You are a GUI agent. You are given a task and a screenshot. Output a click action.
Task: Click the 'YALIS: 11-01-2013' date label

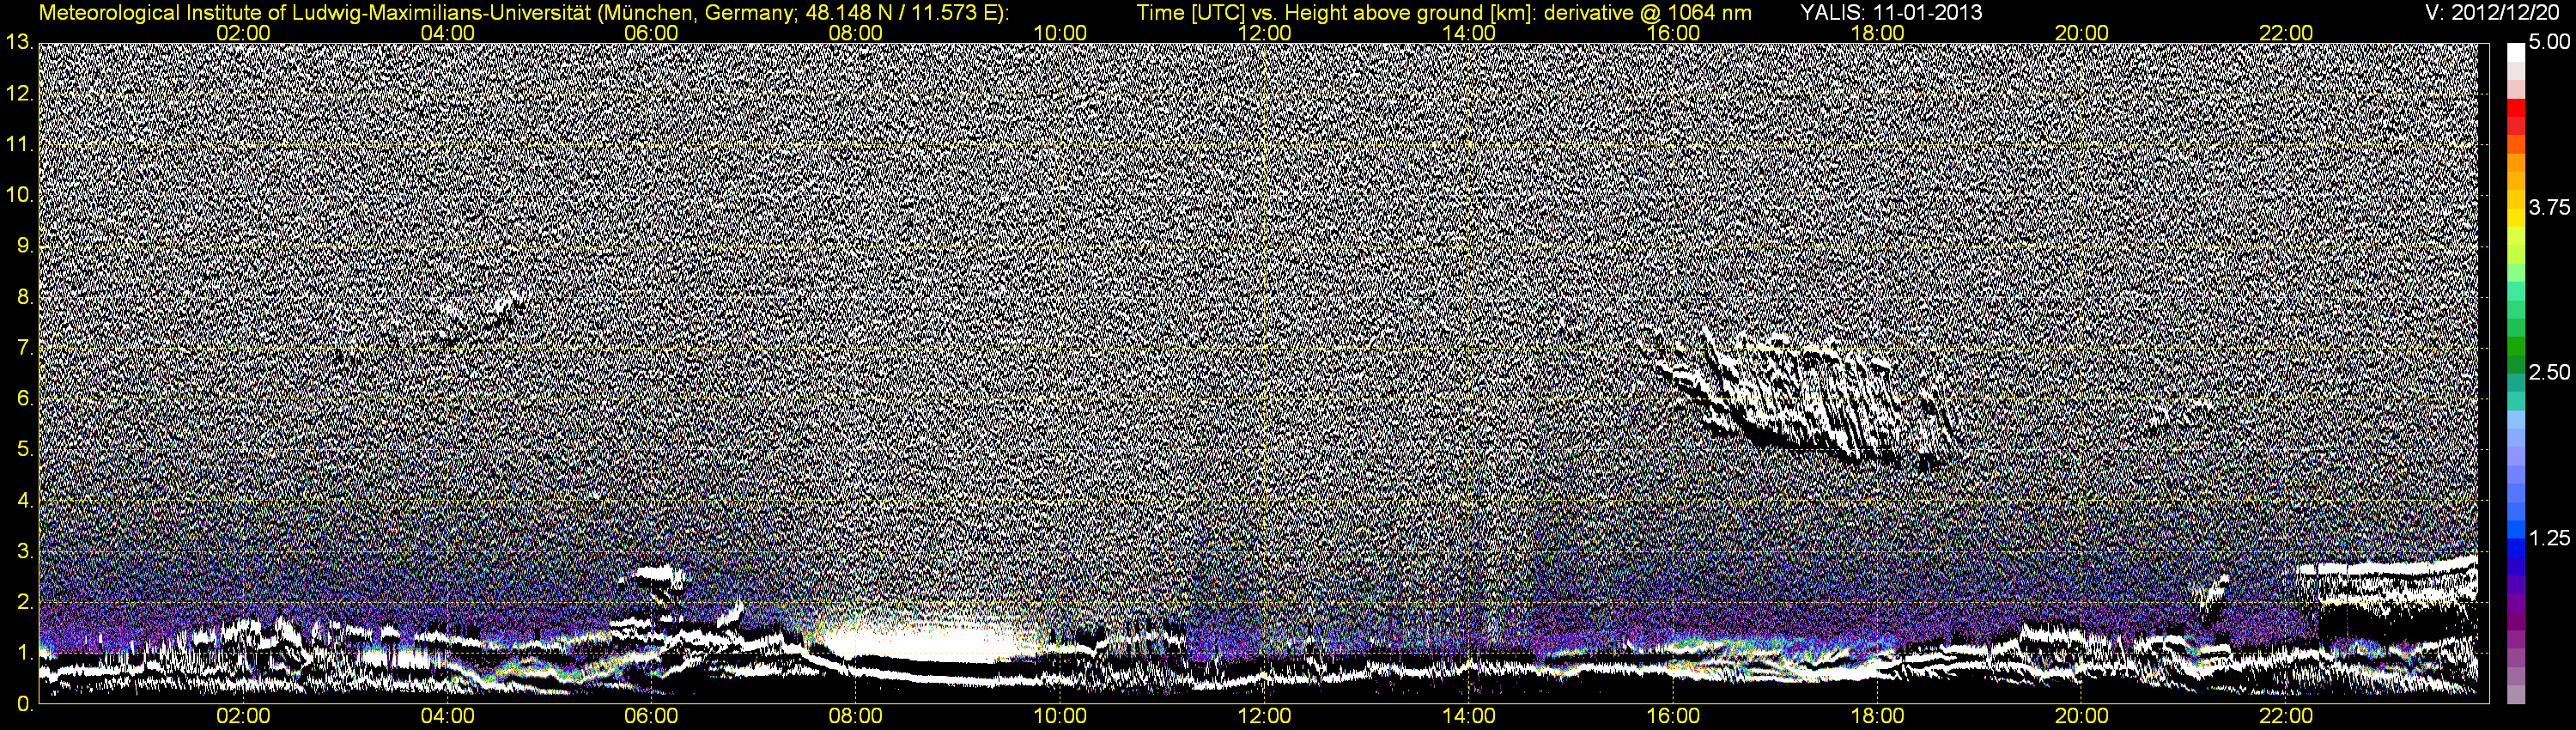(1891, 12)
